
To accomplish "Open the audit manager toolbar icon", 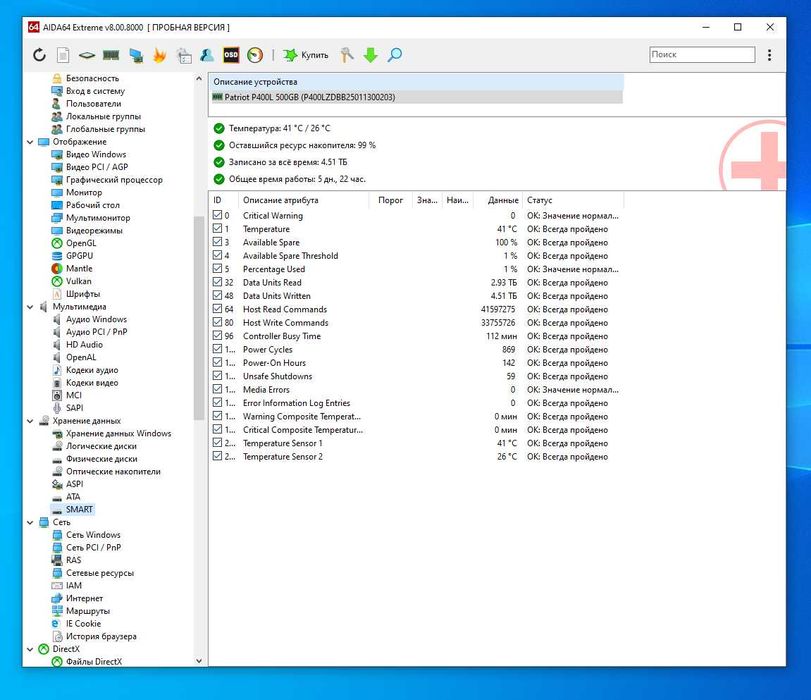I will 184,55.
